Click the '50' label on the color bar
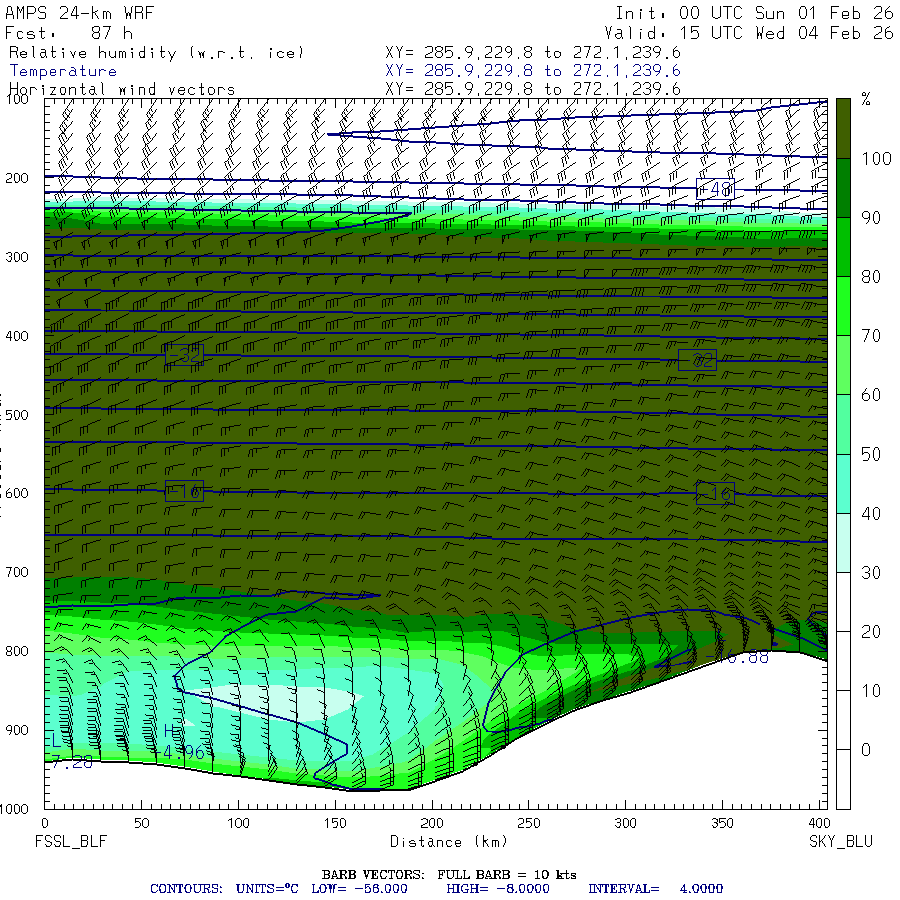Image resolution: width=900 pixels, height=900 pixels. (871, 455)
